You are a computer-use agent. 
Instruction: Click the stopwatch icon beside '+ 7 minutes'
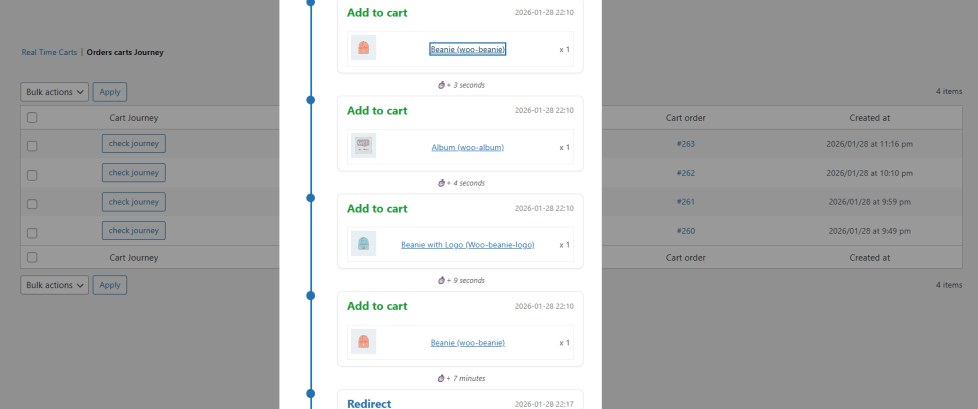point(442,378)
